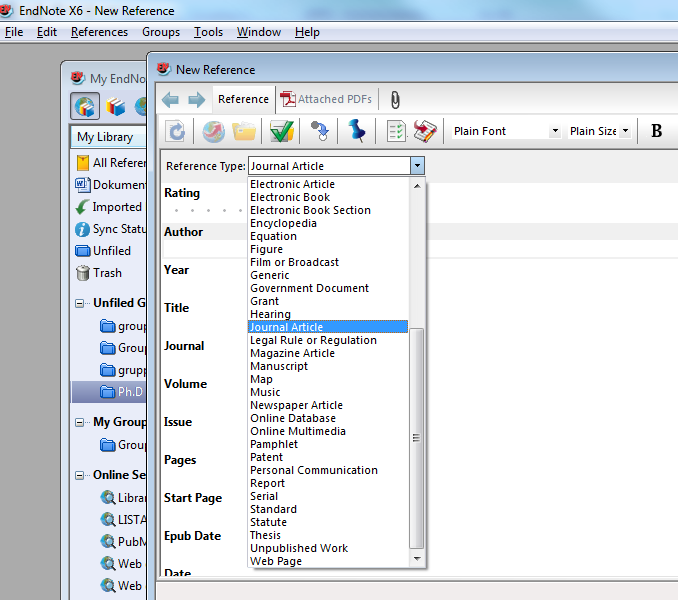Collapse the Online Search tree section
Viewport: 678px width, 600px height.
80,476
